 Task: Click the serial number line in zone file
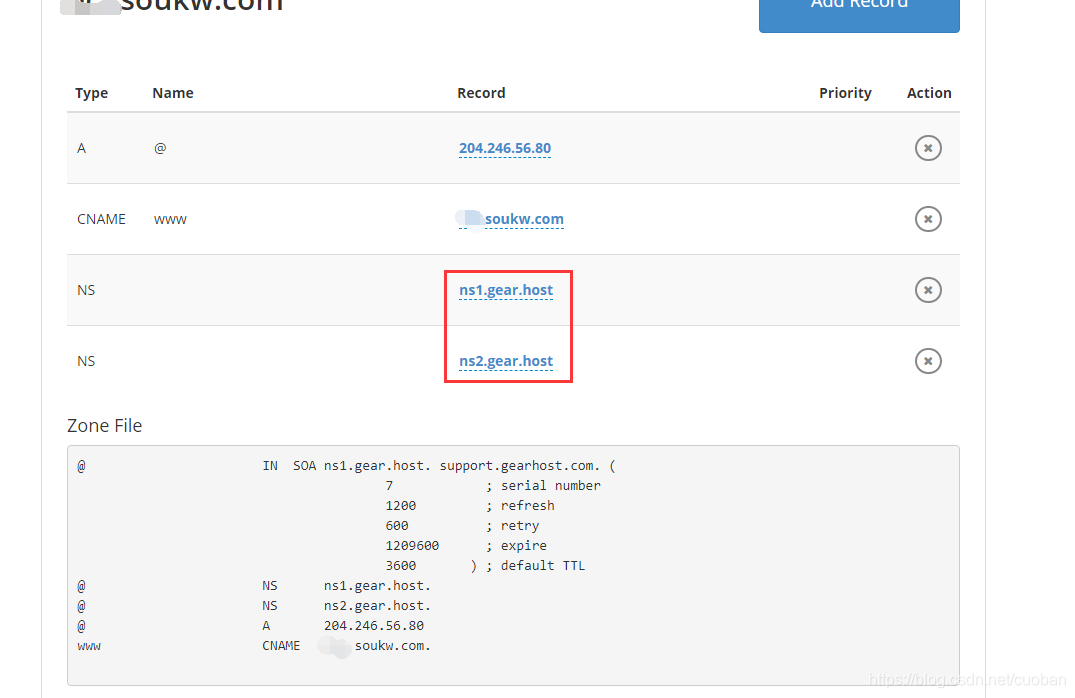pyautogui.click(x=493, y=485)
